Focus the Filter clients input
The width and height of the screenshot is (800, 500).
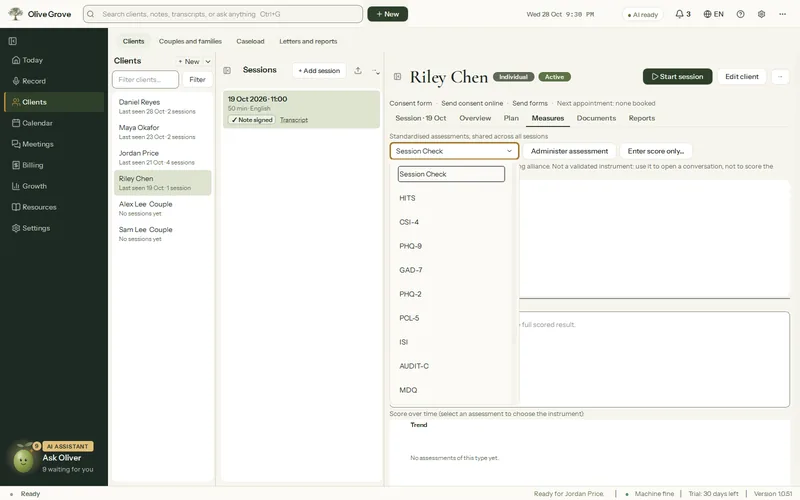click(145, 80)
